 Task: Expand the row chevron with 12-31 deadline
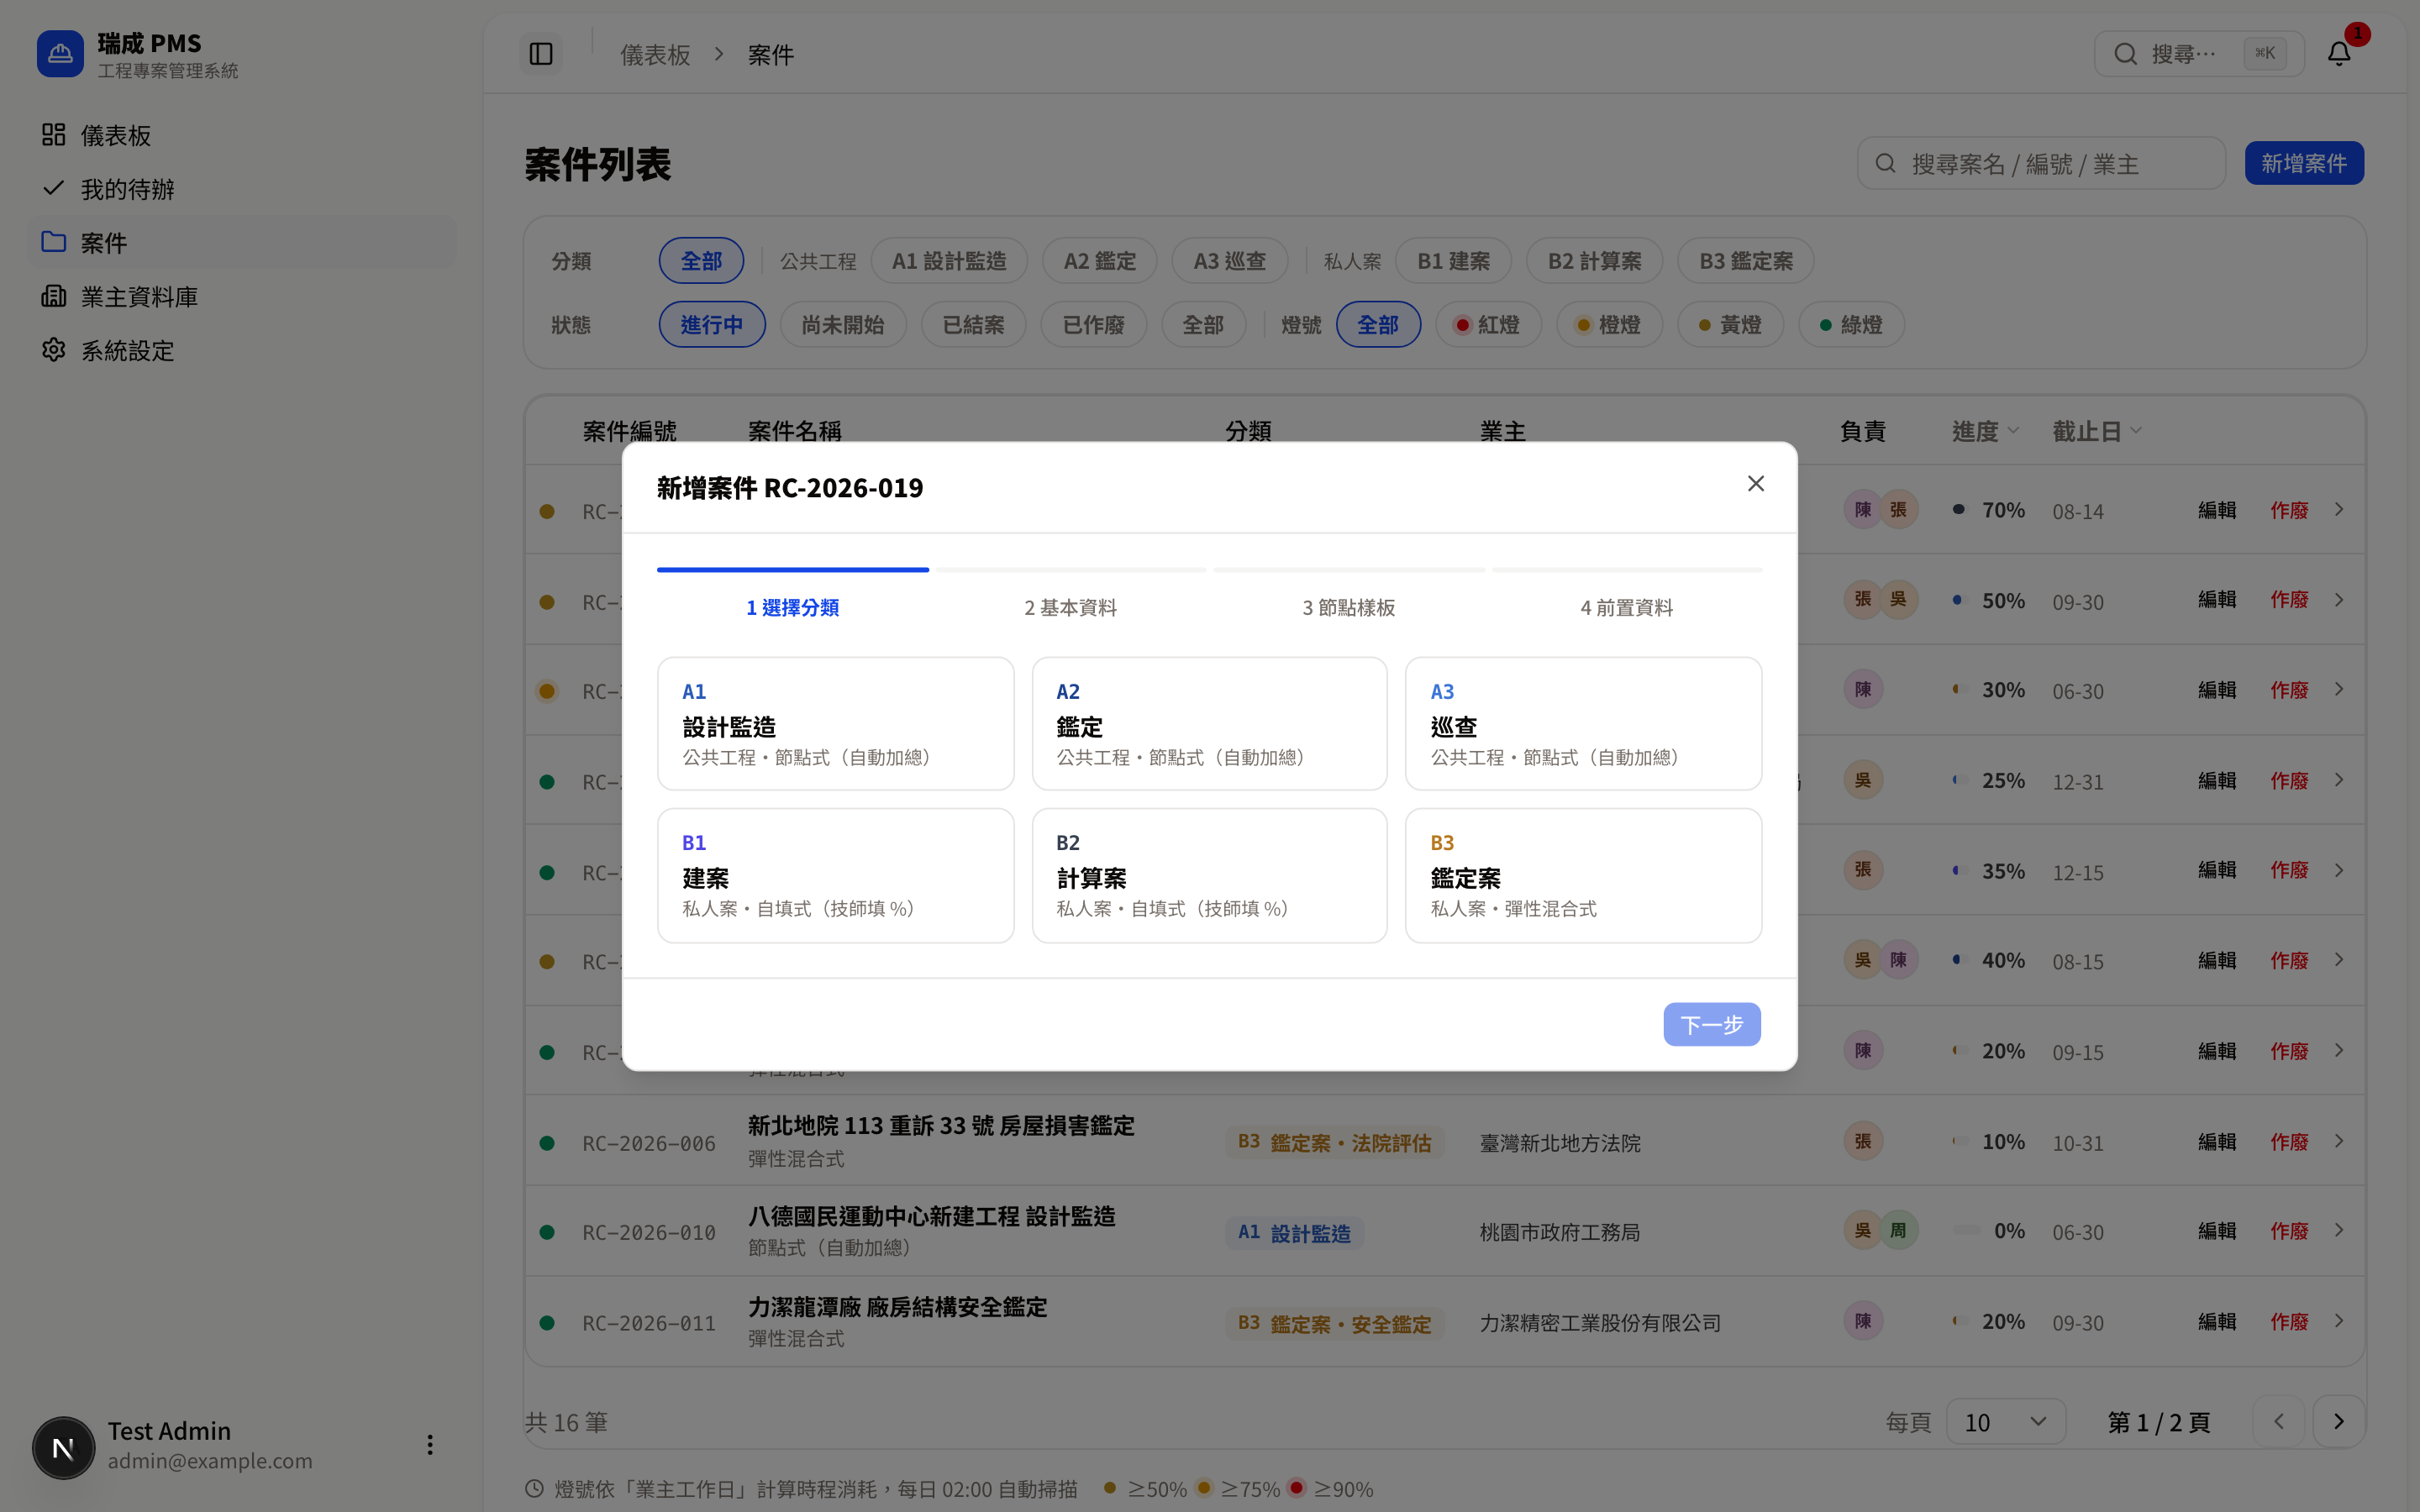point(2339,780)
